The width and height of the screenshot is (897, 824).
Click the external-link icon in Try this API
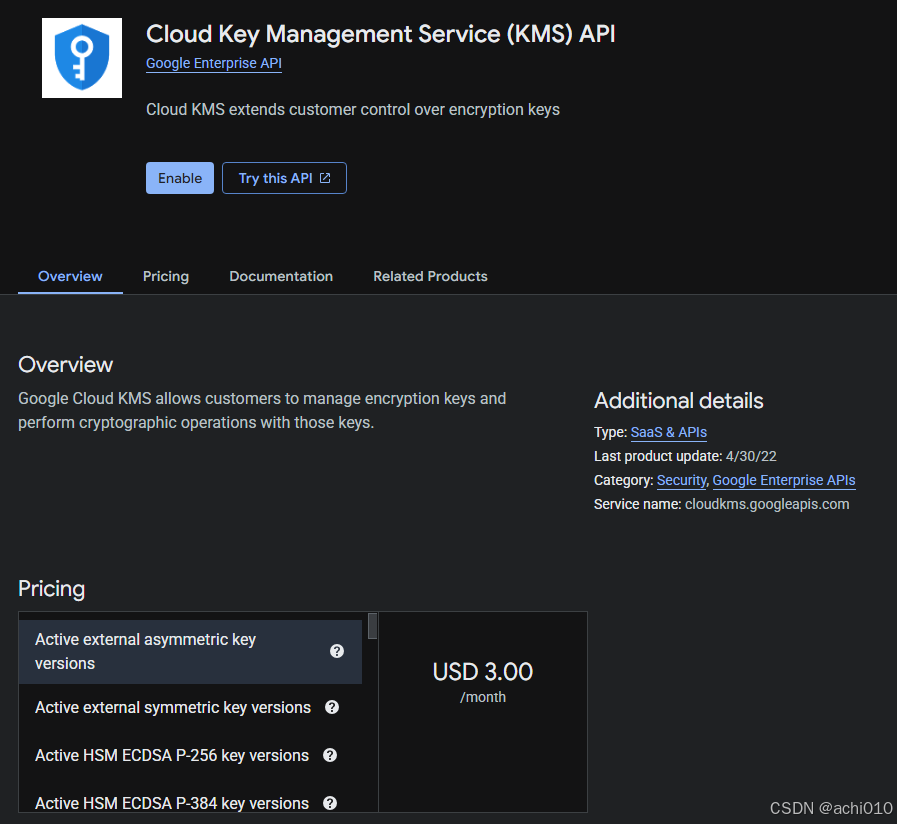click(x=325, y=178)
